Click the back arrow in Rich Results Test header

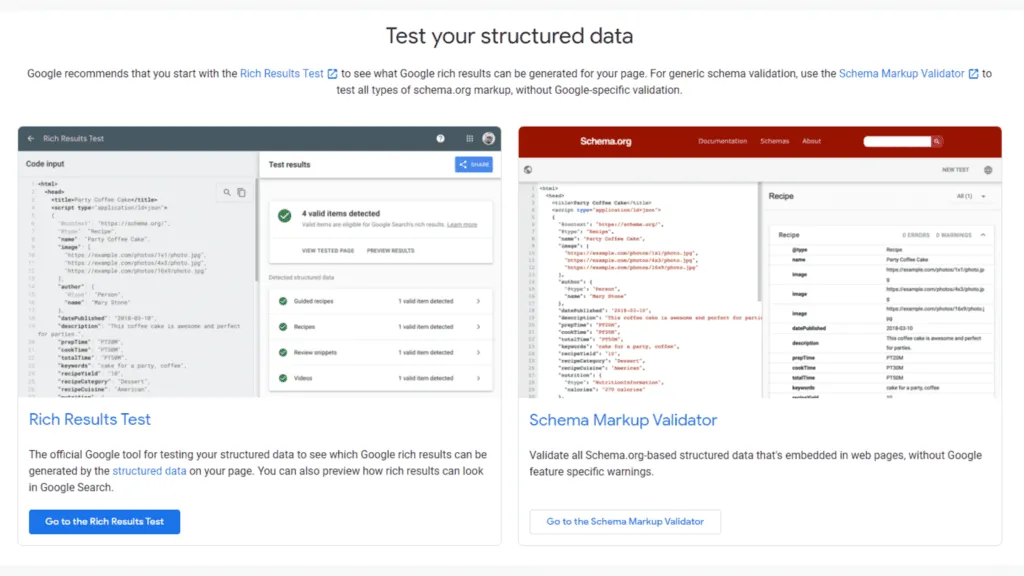click(31, 138)
